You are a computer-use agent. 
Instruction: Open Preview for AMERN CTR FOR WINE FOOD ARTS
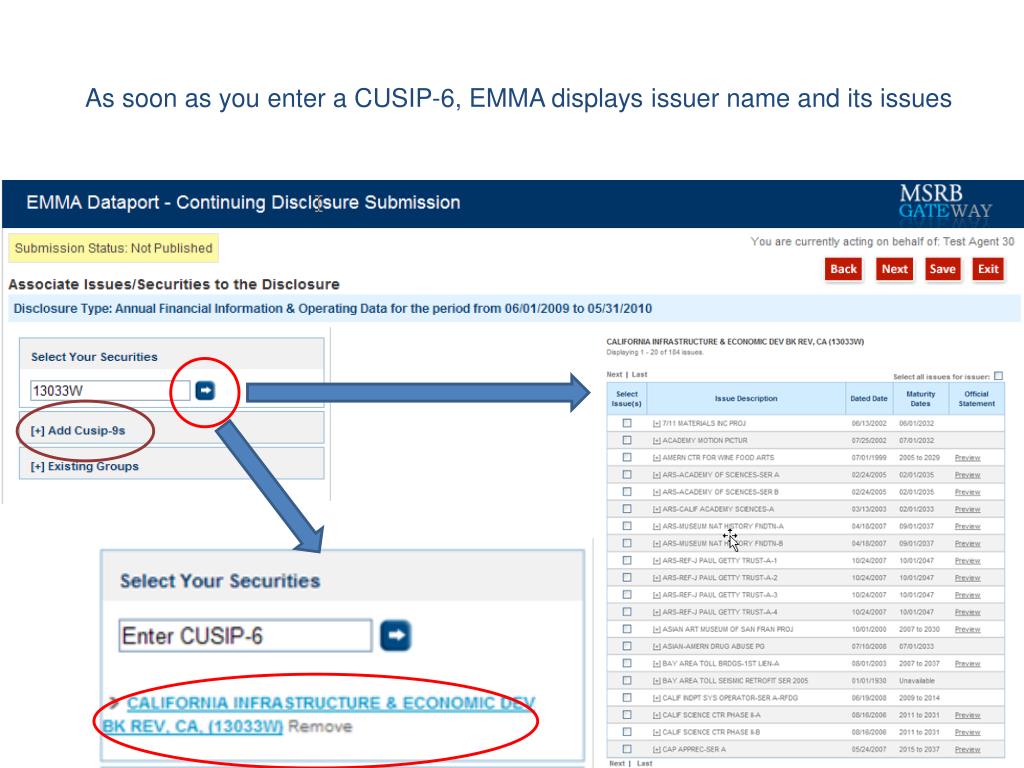(x=967, y=458)
